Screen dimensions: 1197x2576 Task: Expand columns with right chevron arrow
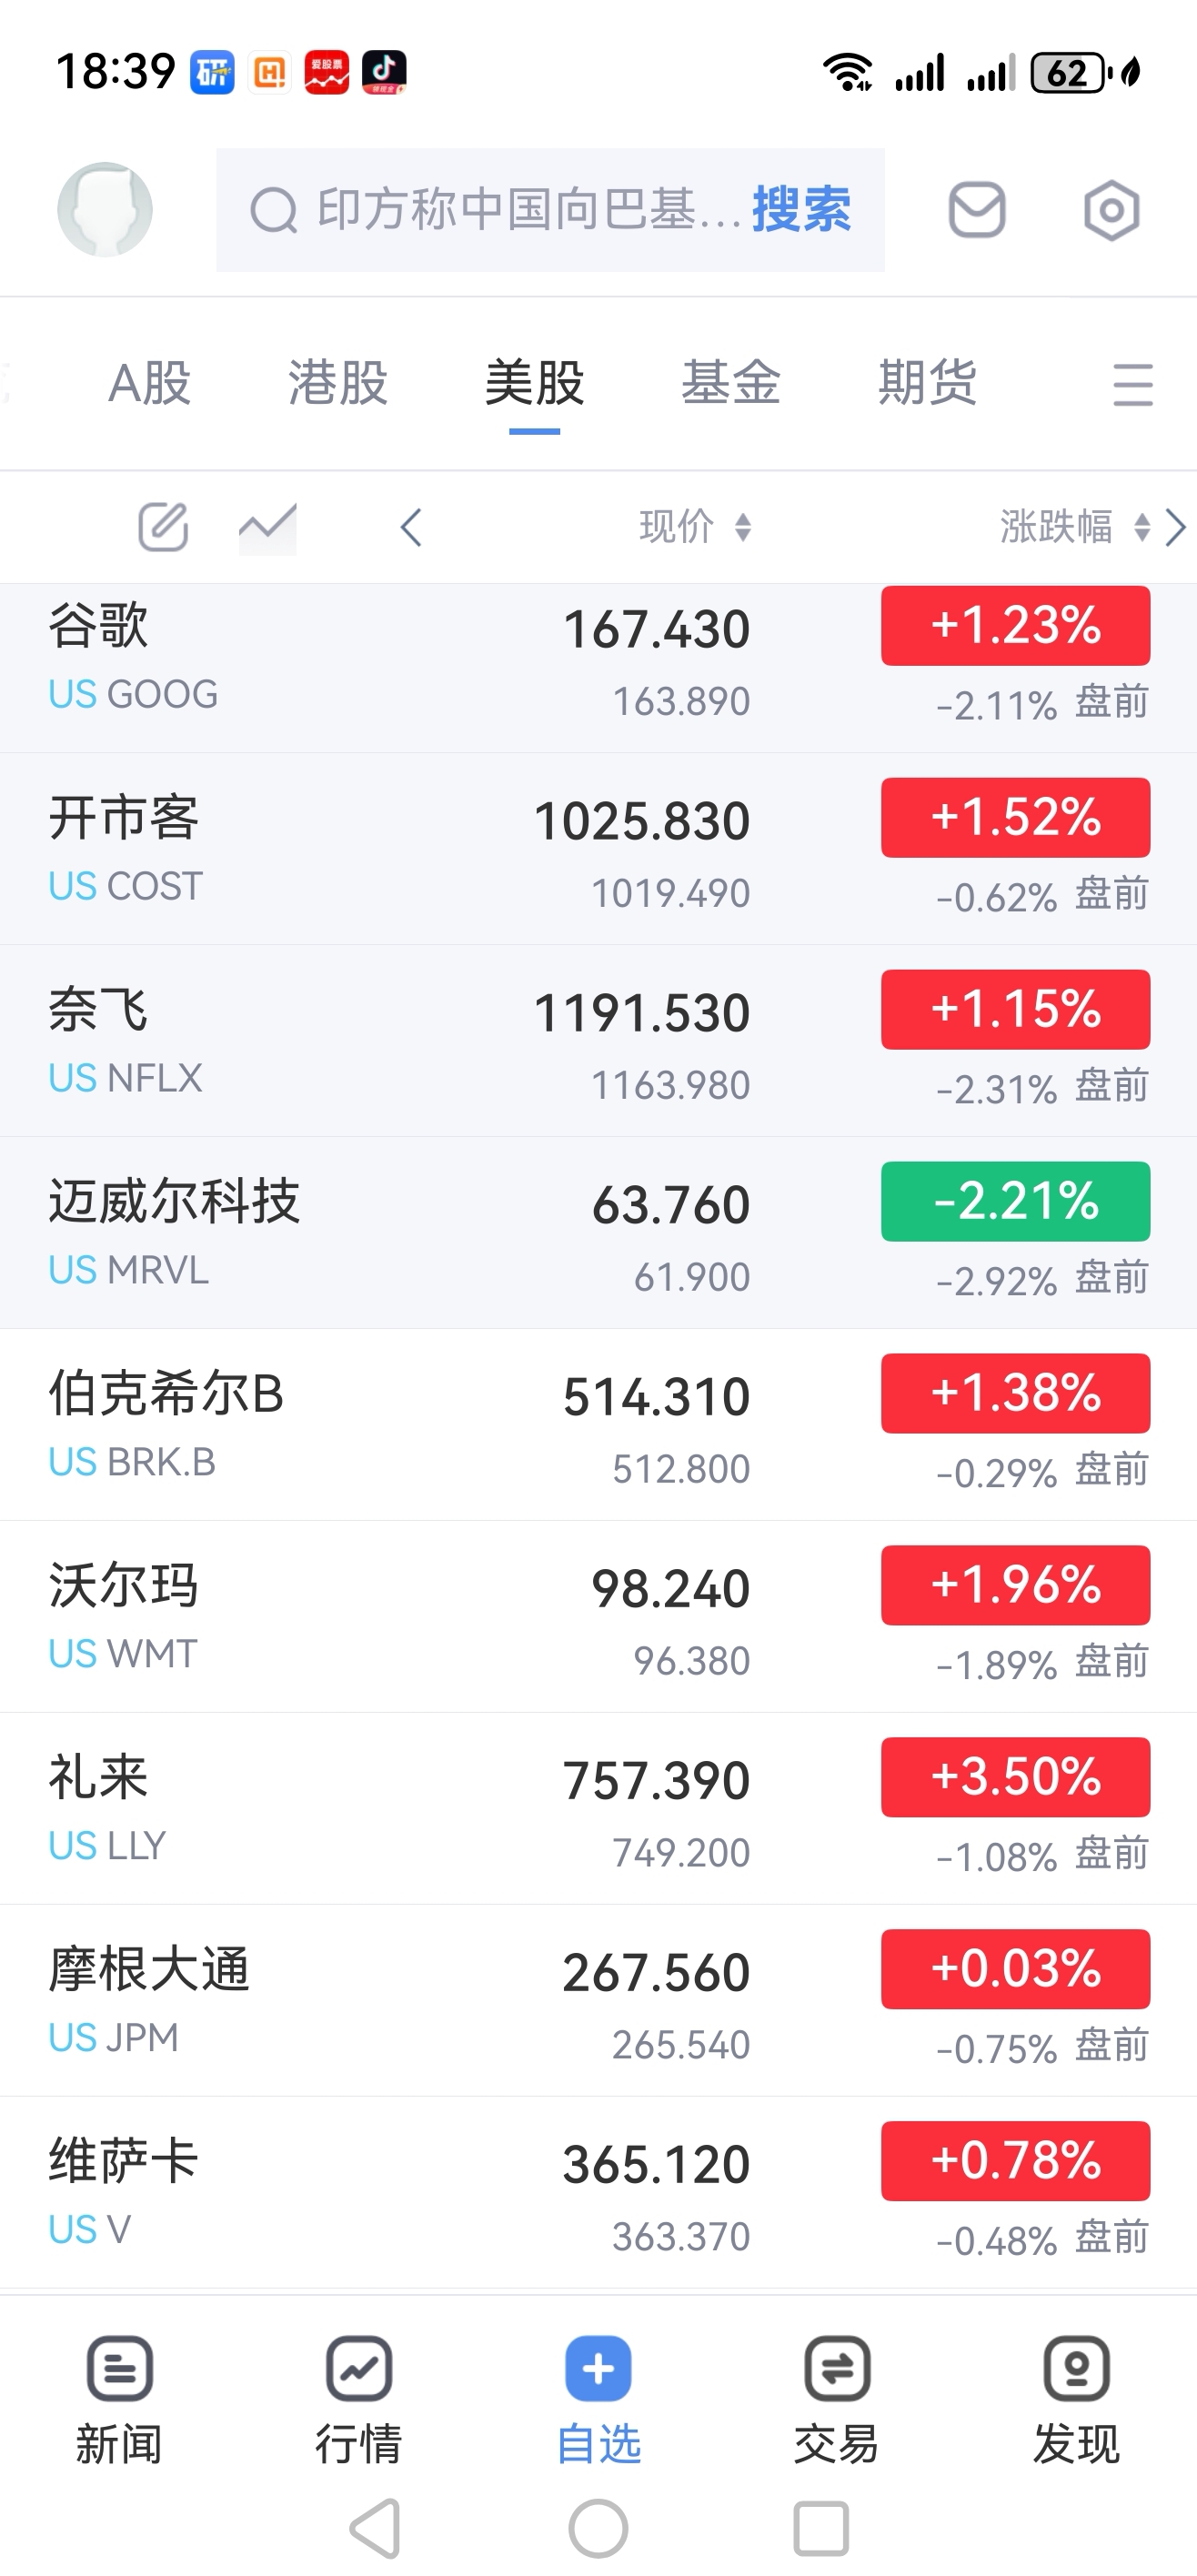tap(1176, 527)
